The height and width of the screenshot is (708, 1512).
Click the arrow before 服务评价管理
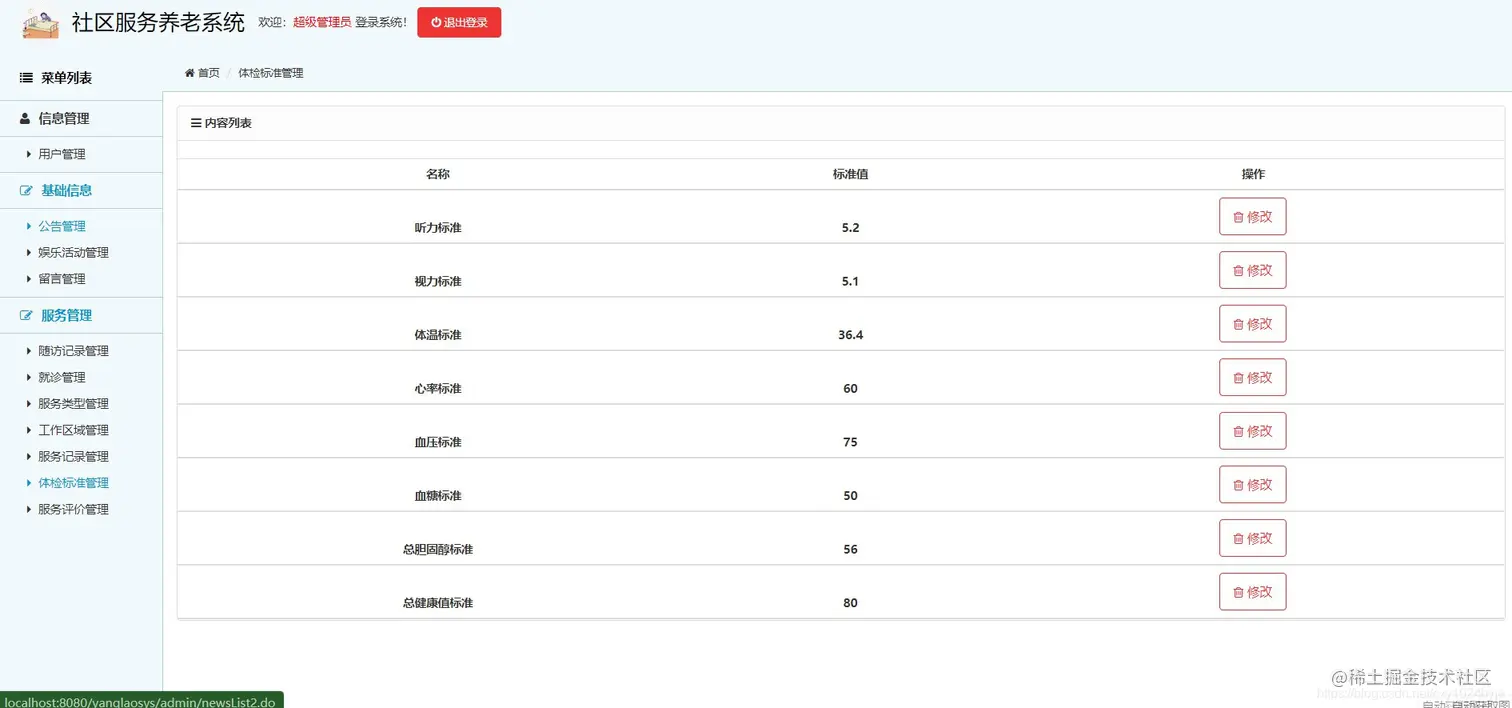(x=29, y=509)
